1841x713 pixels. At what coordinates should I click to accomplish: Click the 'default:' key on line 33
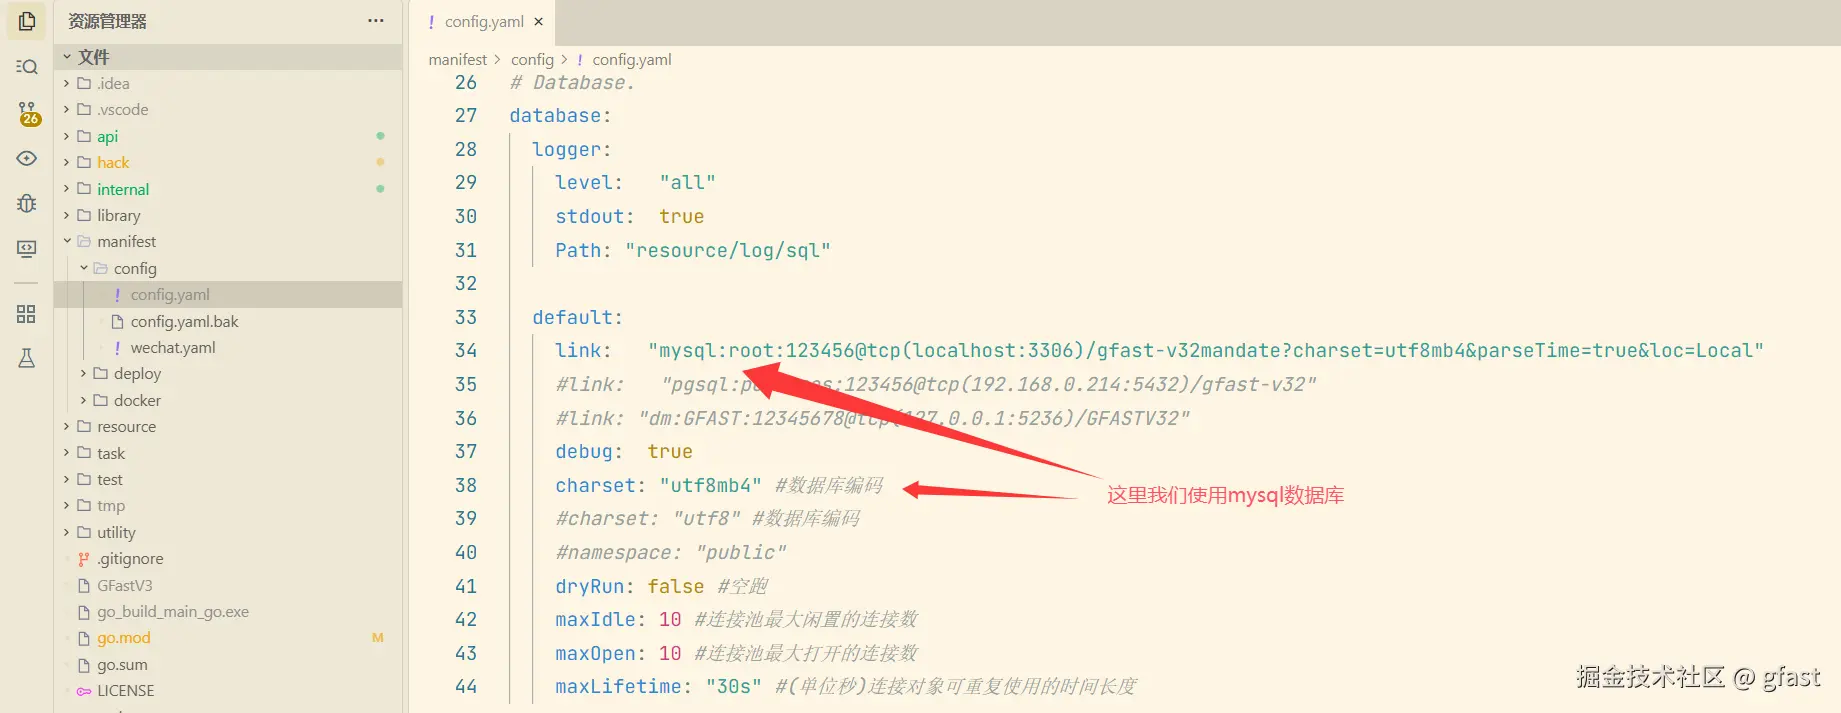pos(578,317)
